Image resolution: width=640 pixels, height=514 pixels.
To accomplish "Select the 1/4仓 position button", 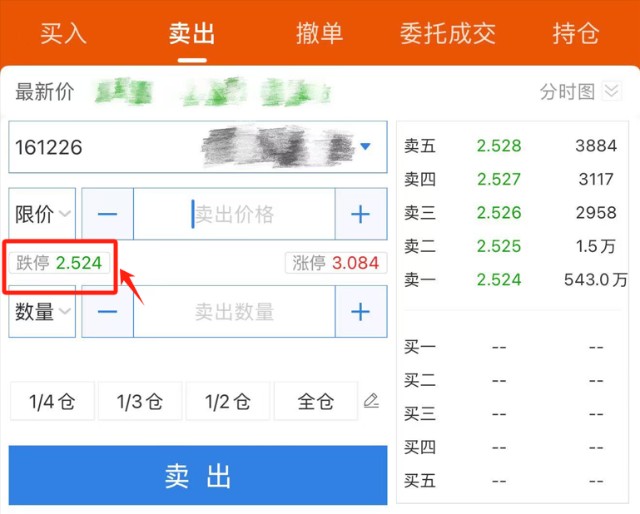I will [x=52, y=402].
